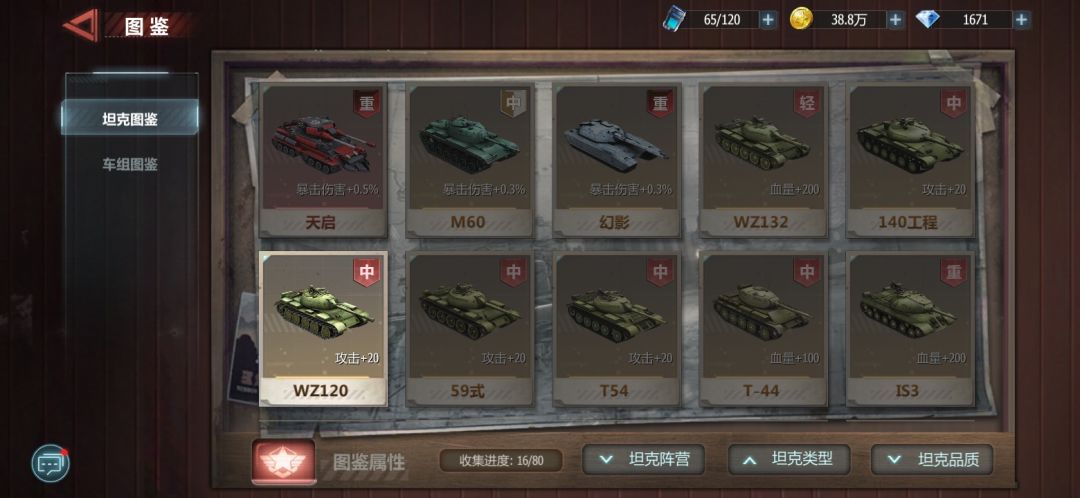This screenshot has height=498, width=1080.
Task: Select the 天启 tank card
Action: click(323, 160)
